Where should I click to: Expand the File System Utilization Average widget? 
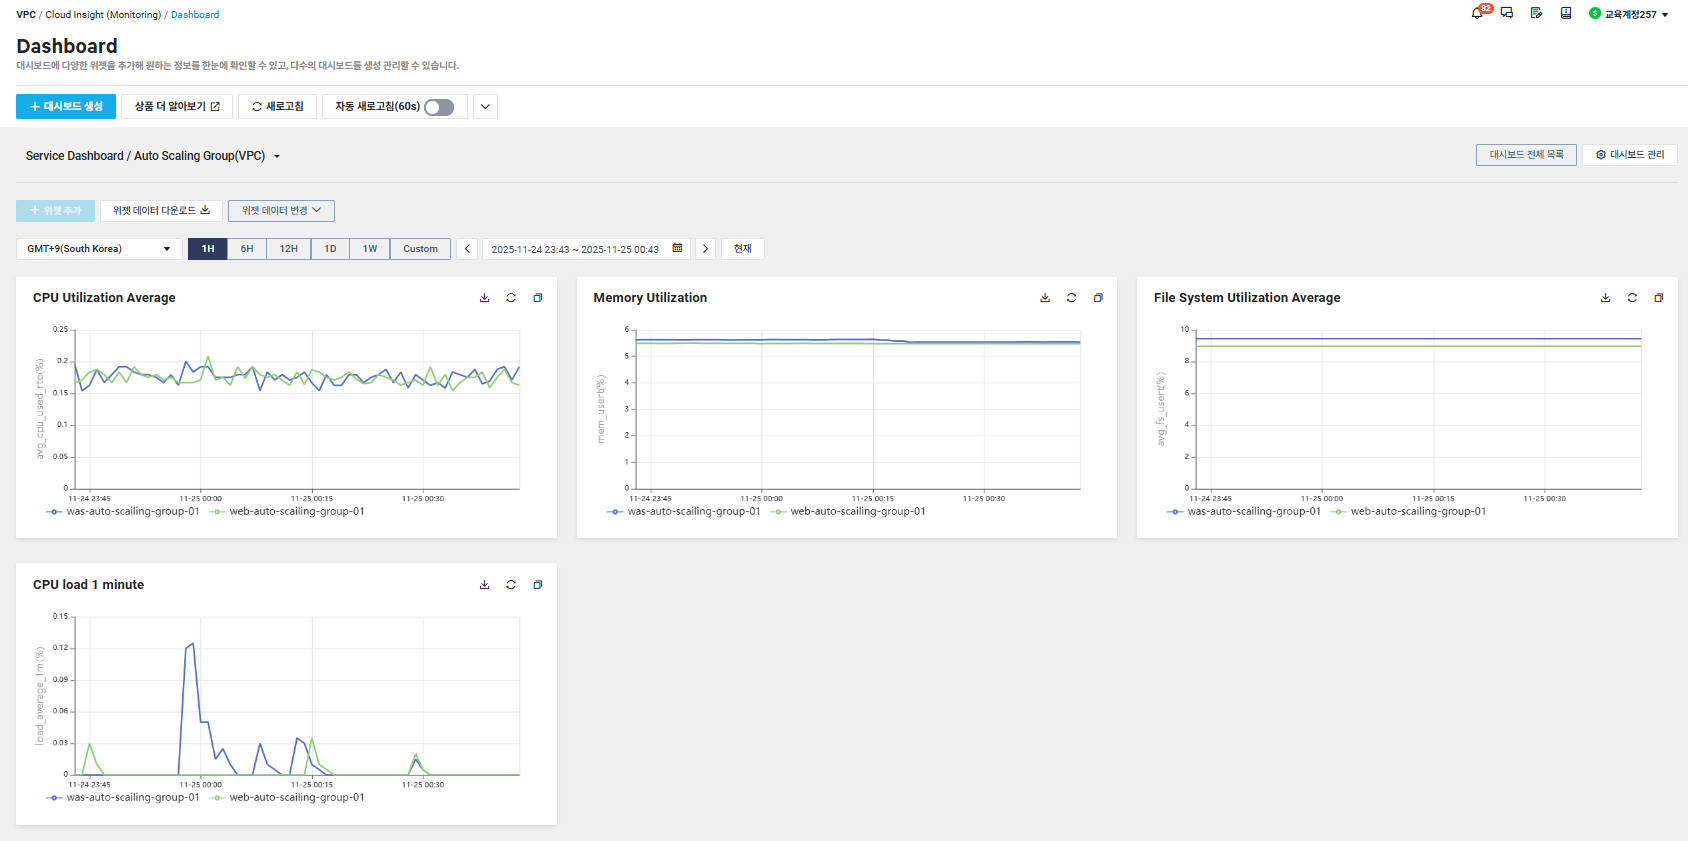pyautogui.click(x=1659, y=298)
